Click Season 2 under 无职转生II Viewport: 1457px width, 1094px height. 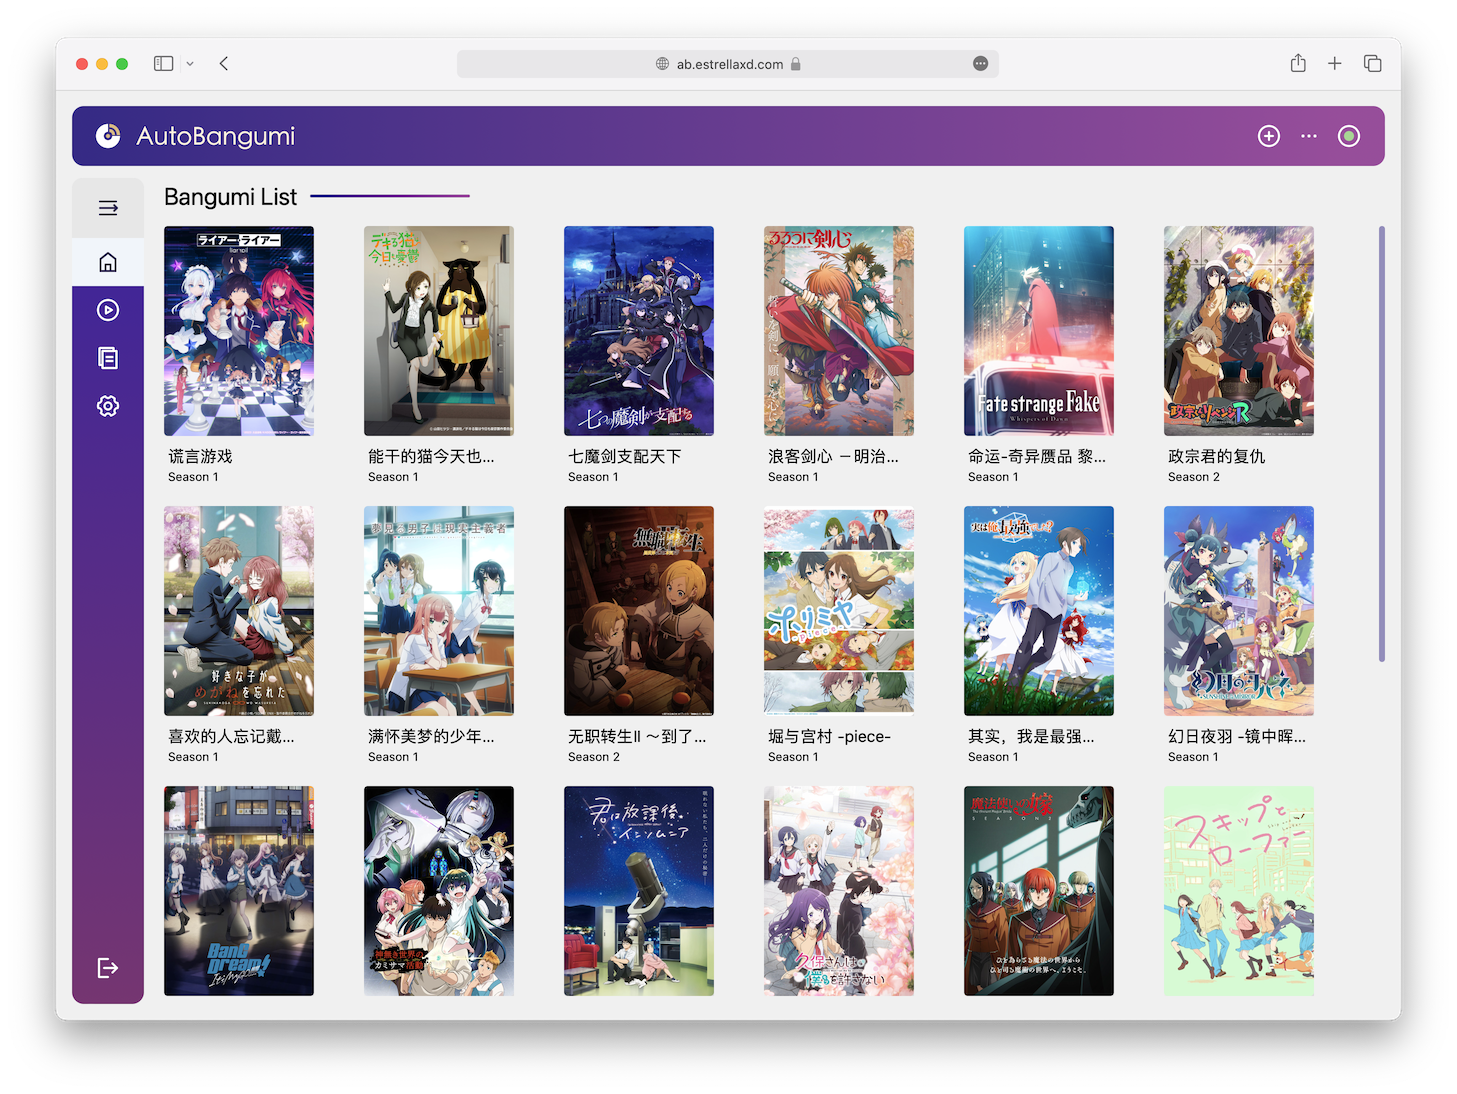point(594,757)
